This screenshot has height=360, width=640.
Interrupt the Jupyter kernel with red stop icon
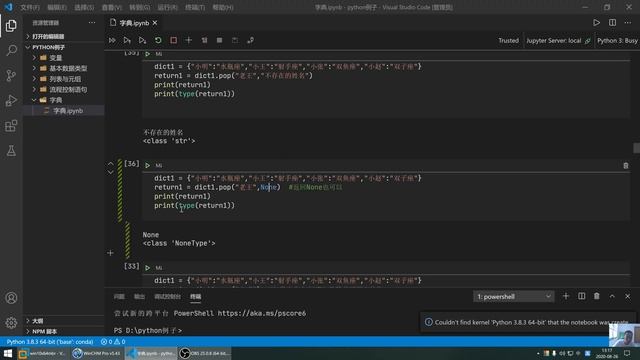[173, 40]
